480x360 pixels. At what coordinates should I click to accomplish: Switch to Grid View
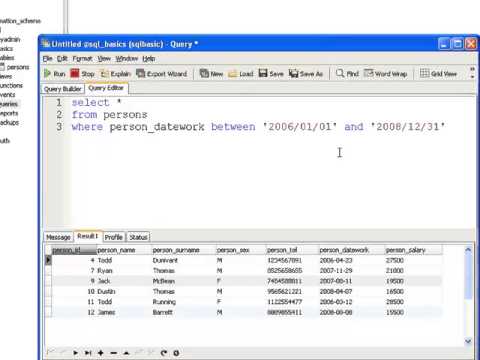(x=438, y=74)
